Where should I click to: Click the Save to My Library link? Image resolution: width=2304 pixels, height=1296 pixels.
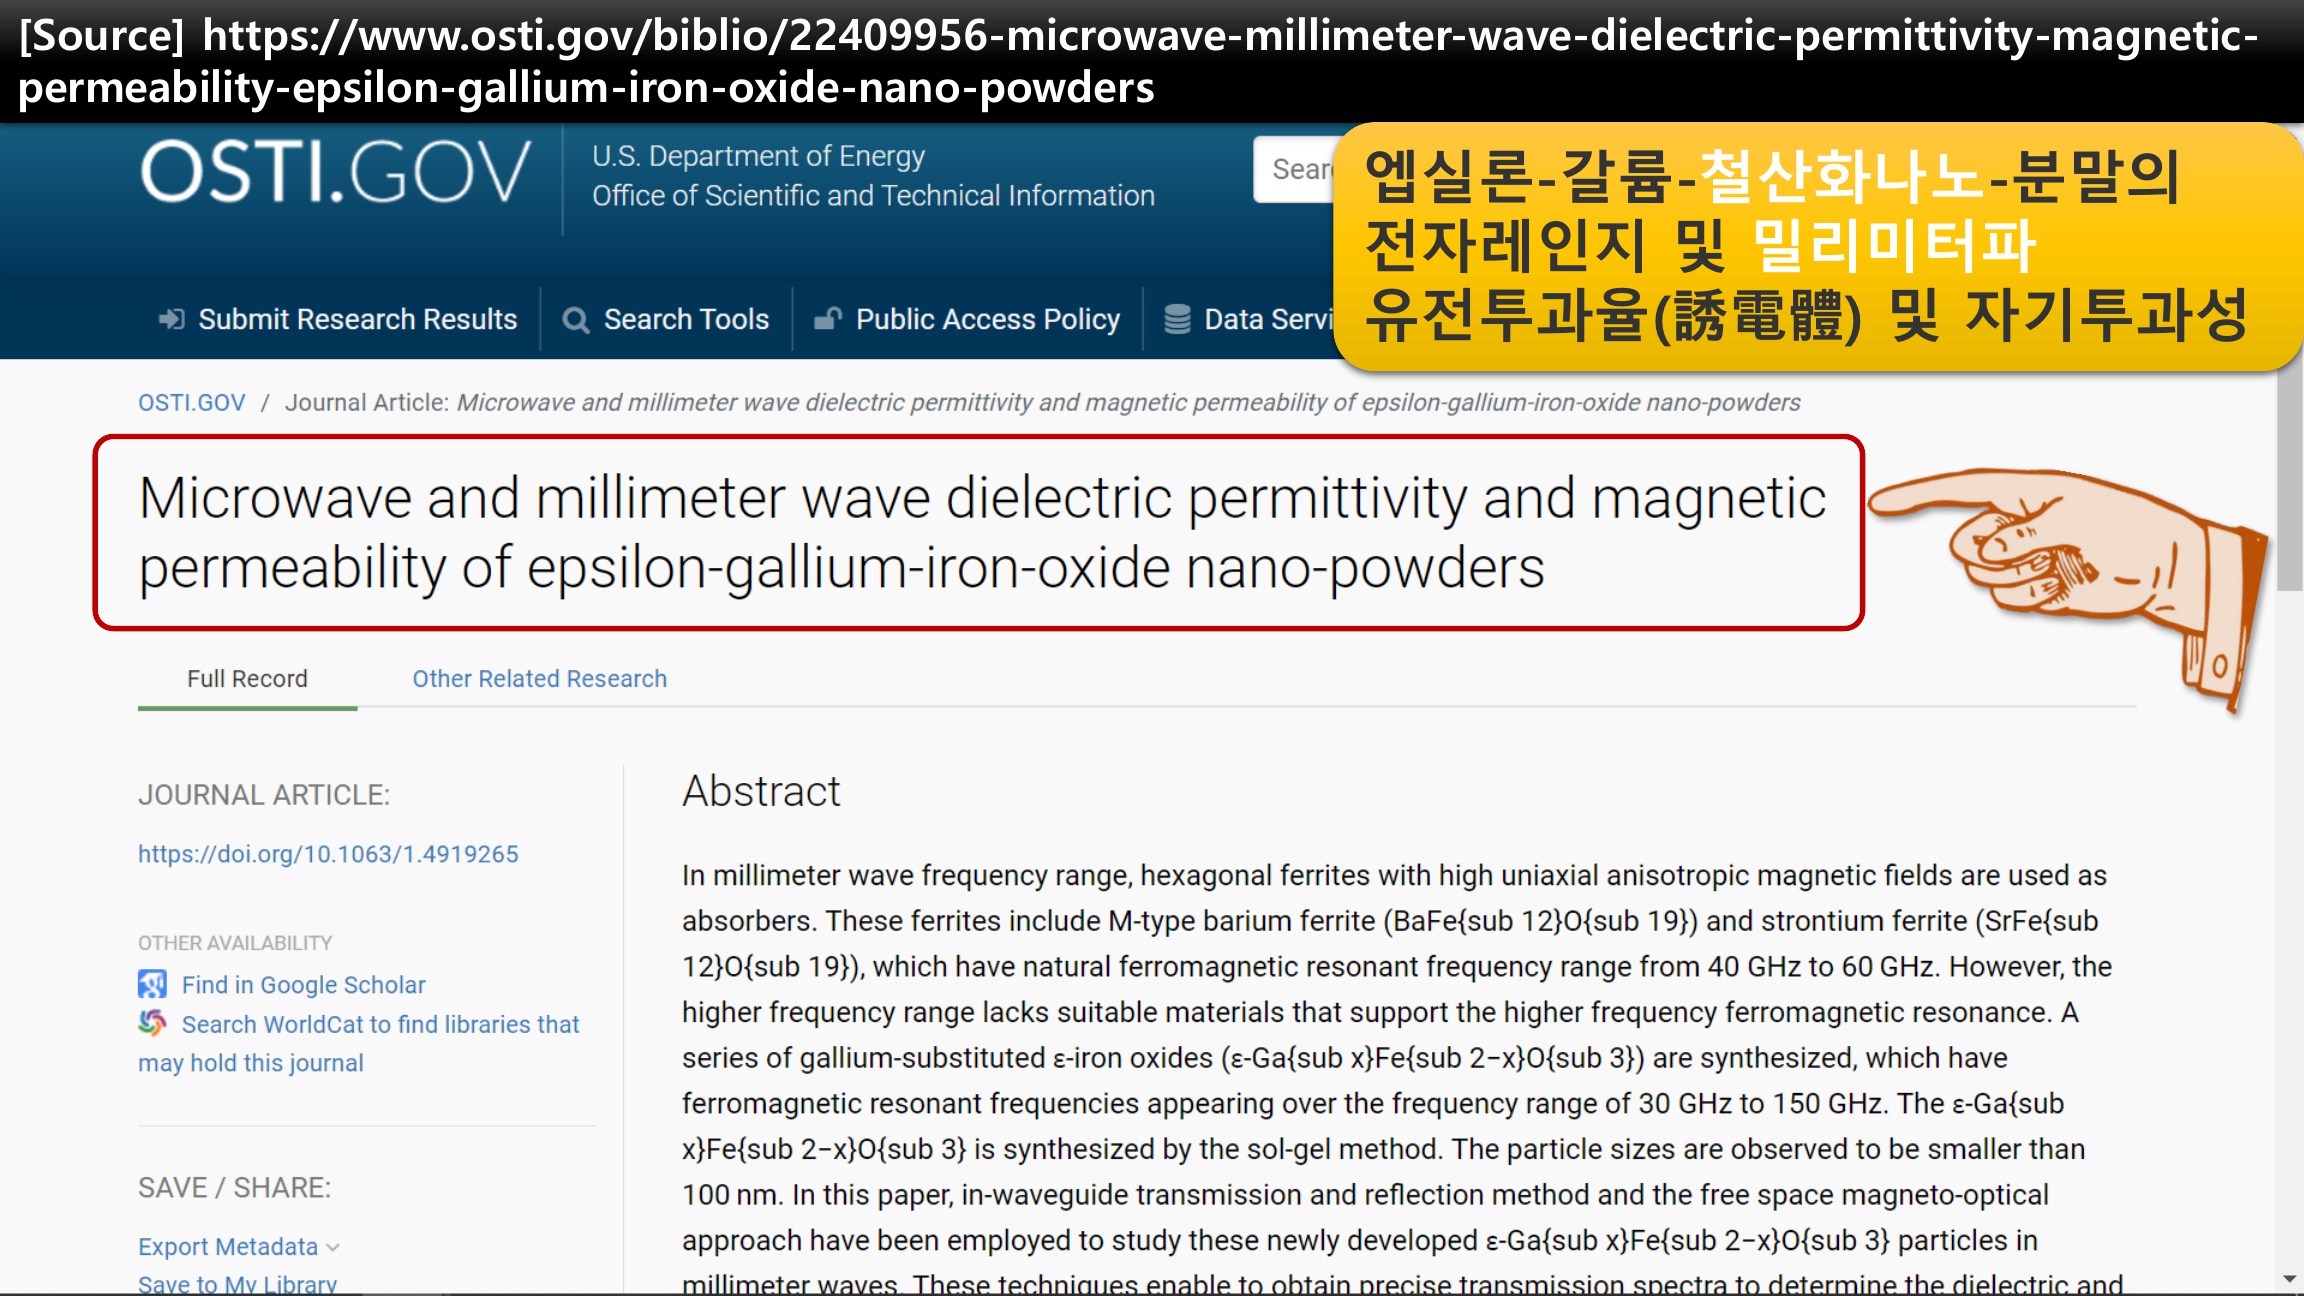237,1284
